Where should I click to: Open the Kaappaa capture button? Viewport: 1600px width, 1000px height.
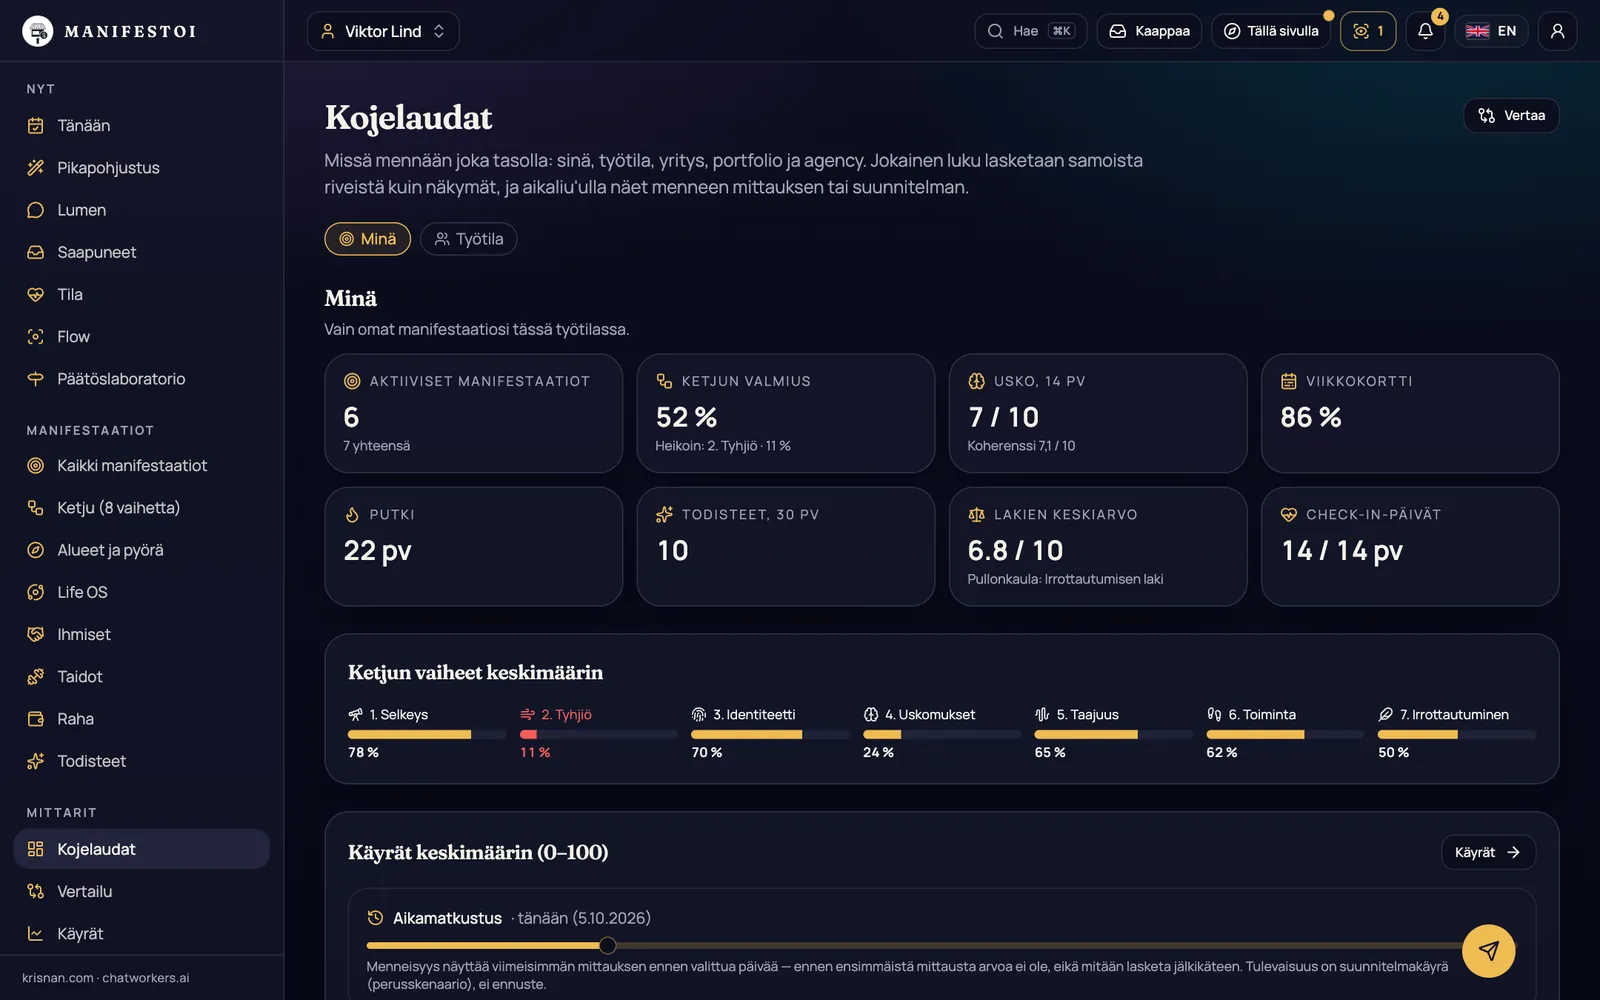click(1149, 31)
